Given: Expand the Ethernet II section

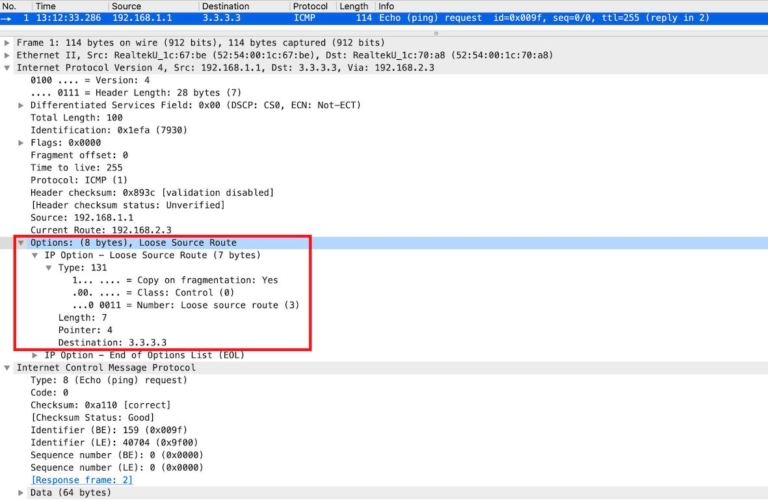Looking at the screenshot, I should pos(8,55).
